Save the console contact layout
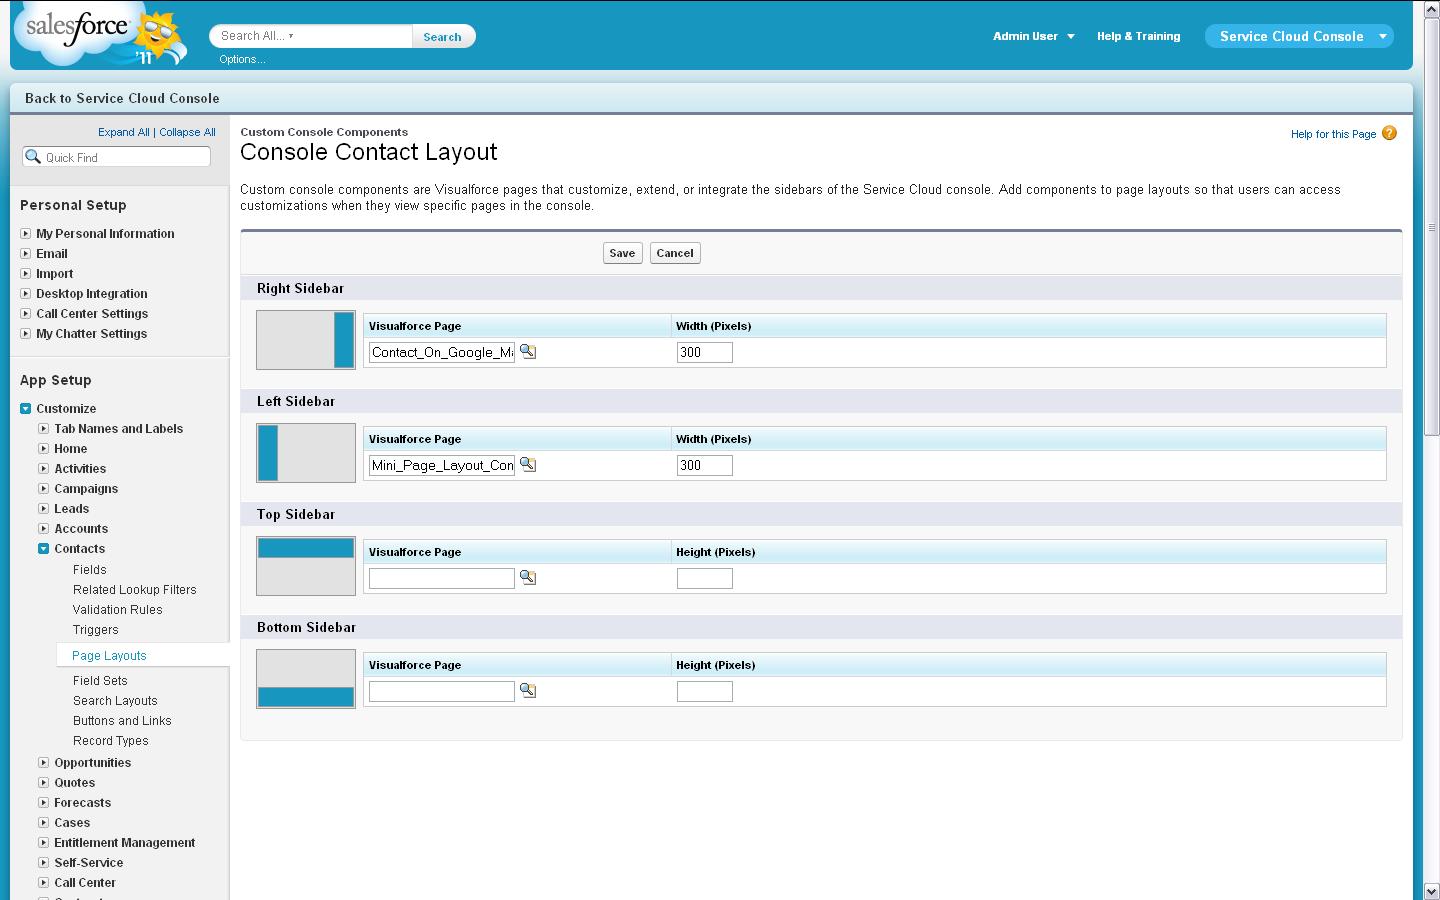This screenshot has height=900, width=1440. tap(622, 253)
